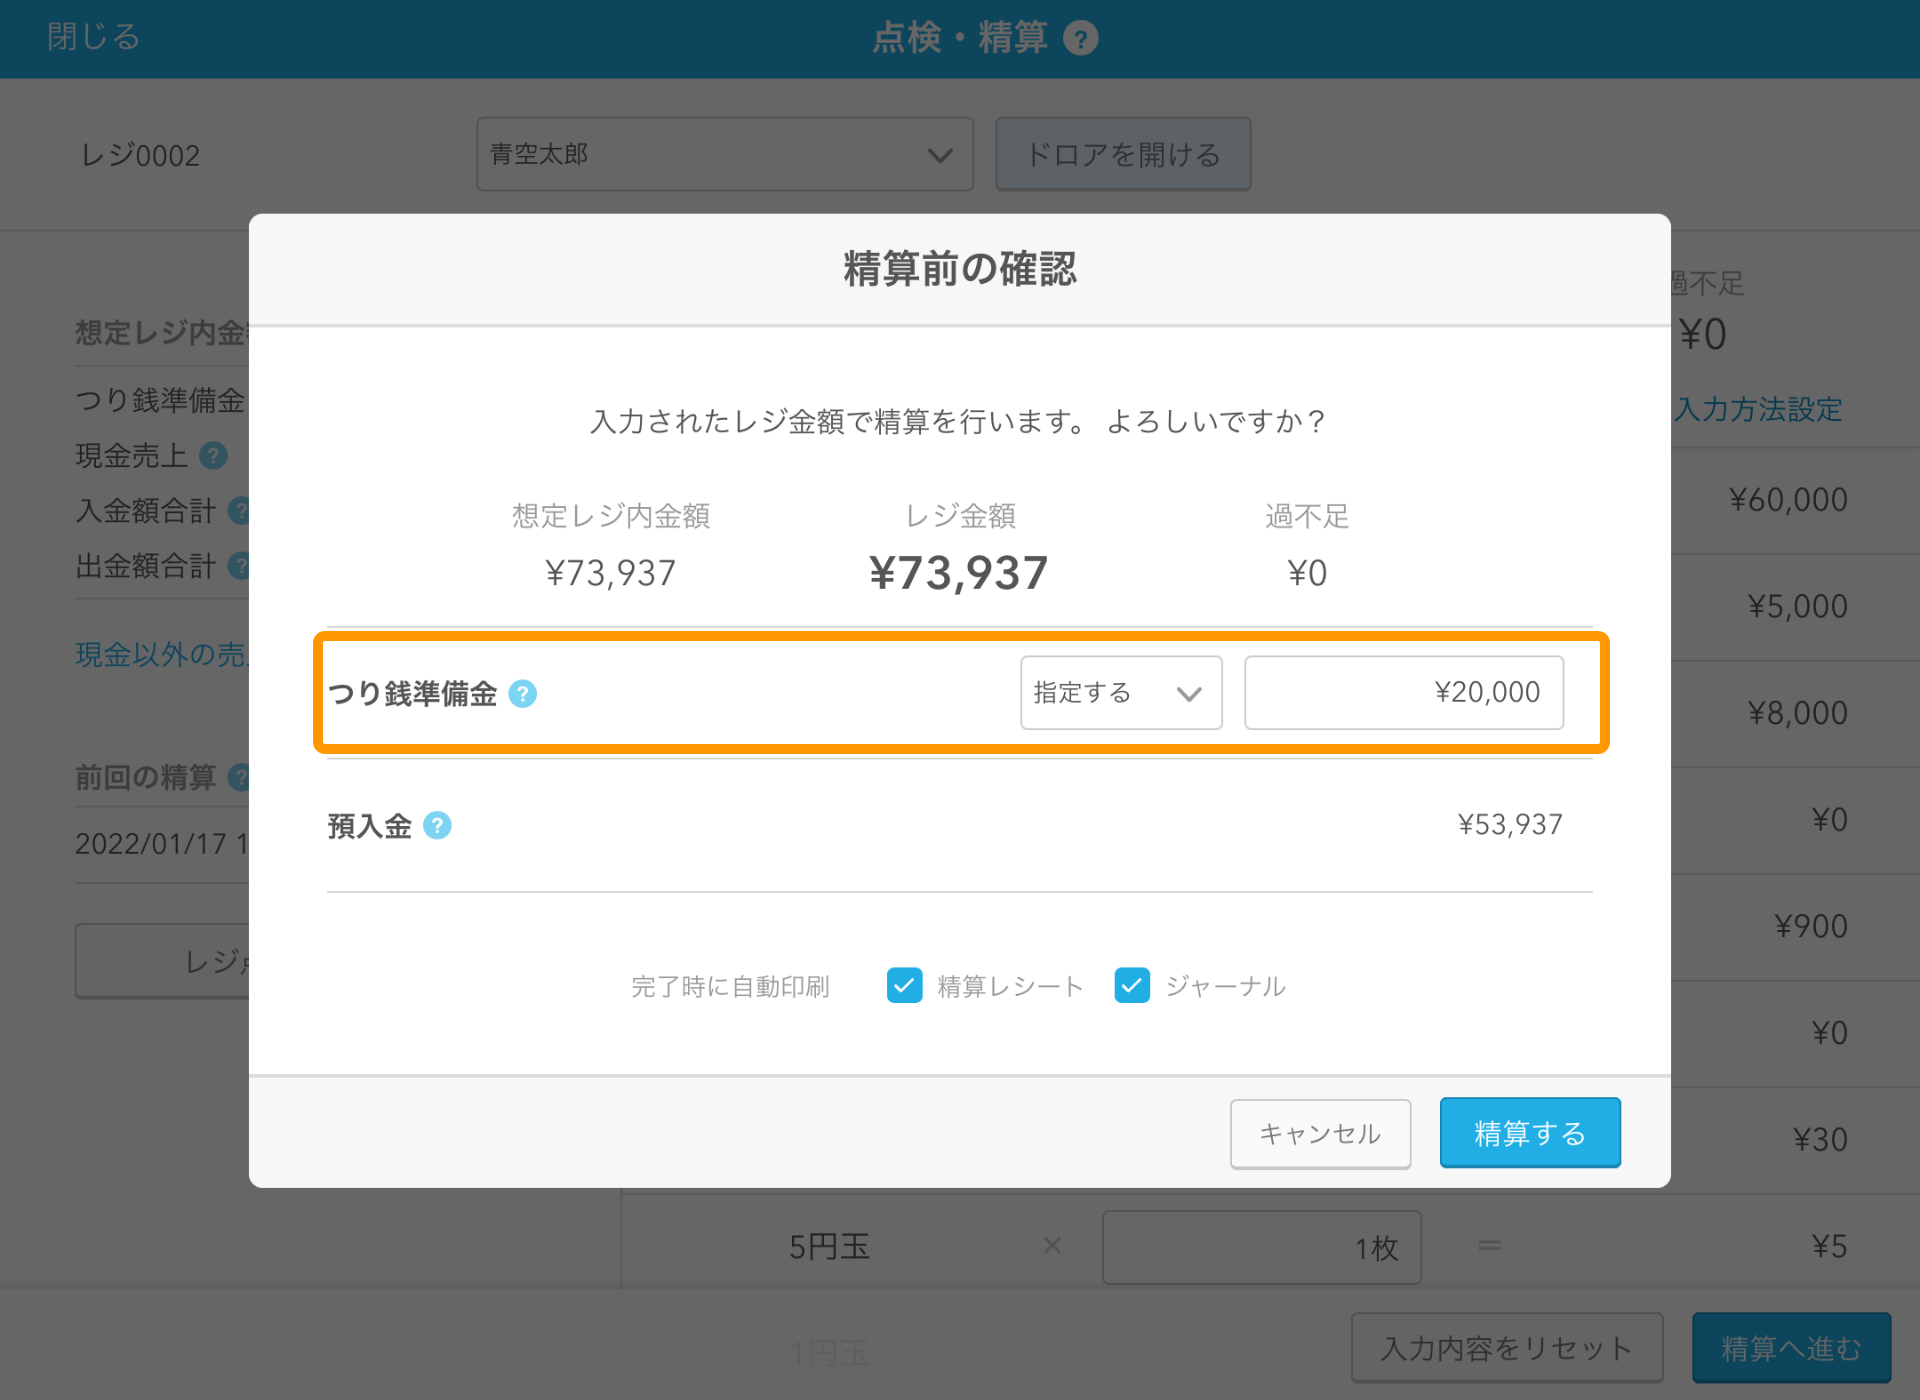Uncheck the 精算レシート checkbox

pyautogui.click(x=904, y=985)
